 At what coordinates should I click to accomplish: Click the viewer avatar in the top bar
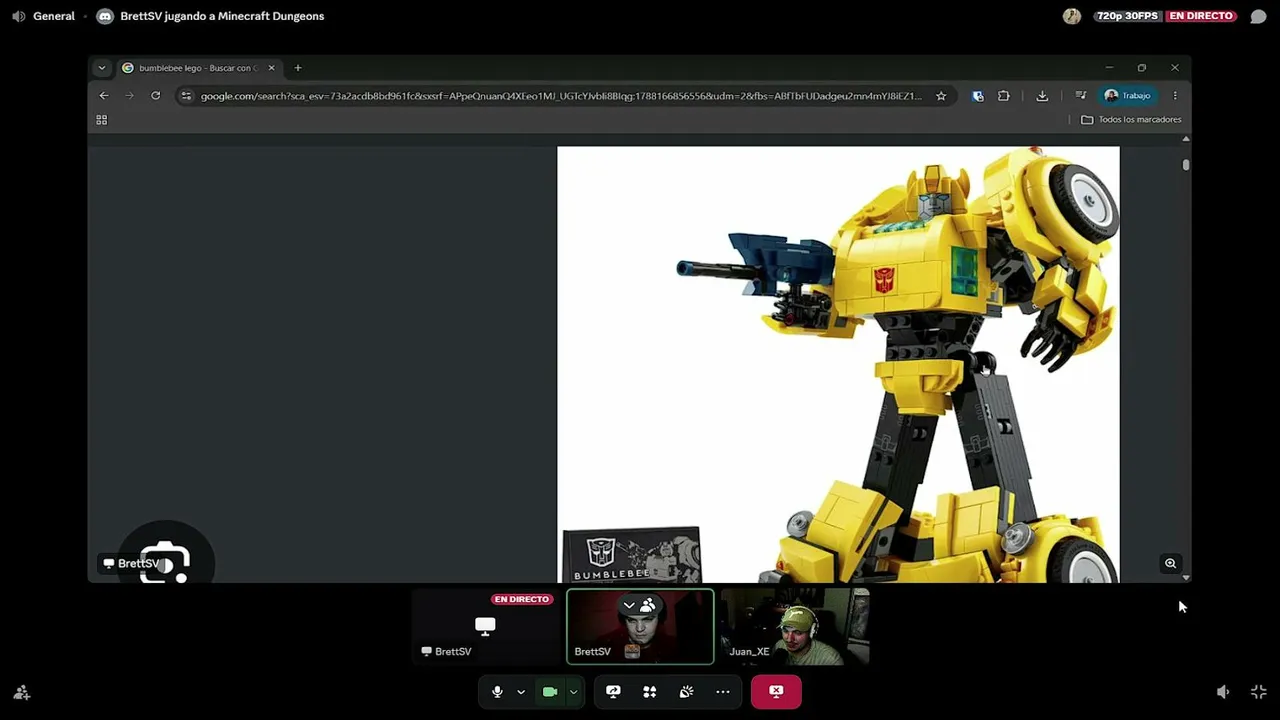point(1072,16)
